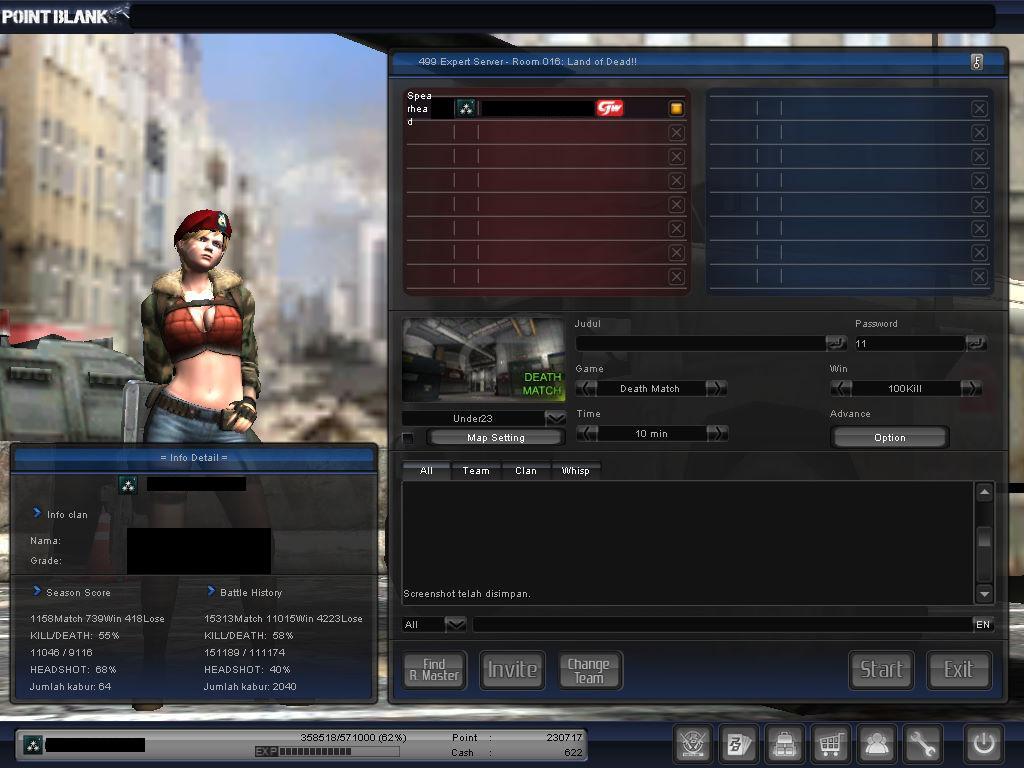Click the Point value 230717
Screen dimensions: 1024x768
coord(564,737)
